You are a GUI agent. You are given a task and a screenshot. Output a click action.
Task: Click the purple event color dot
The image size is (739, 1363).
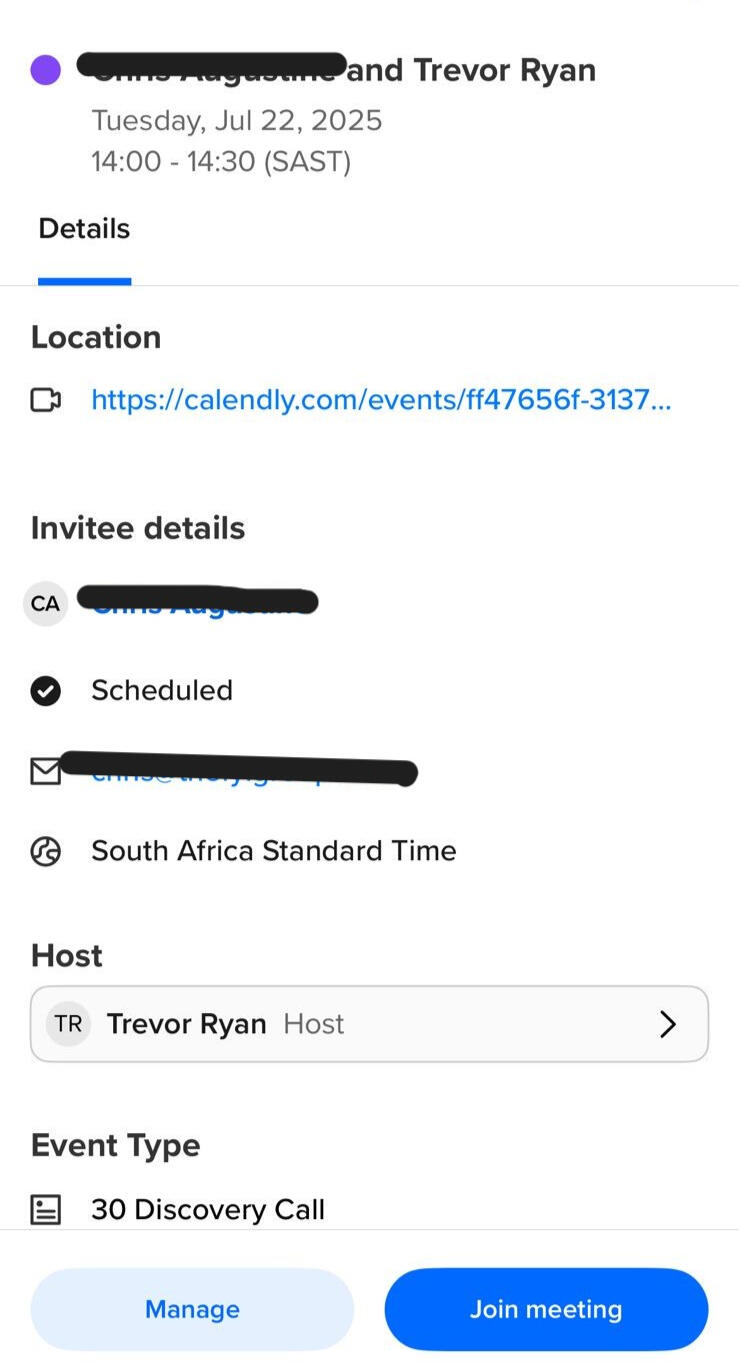pyautogui.click(x=45, y=70)
